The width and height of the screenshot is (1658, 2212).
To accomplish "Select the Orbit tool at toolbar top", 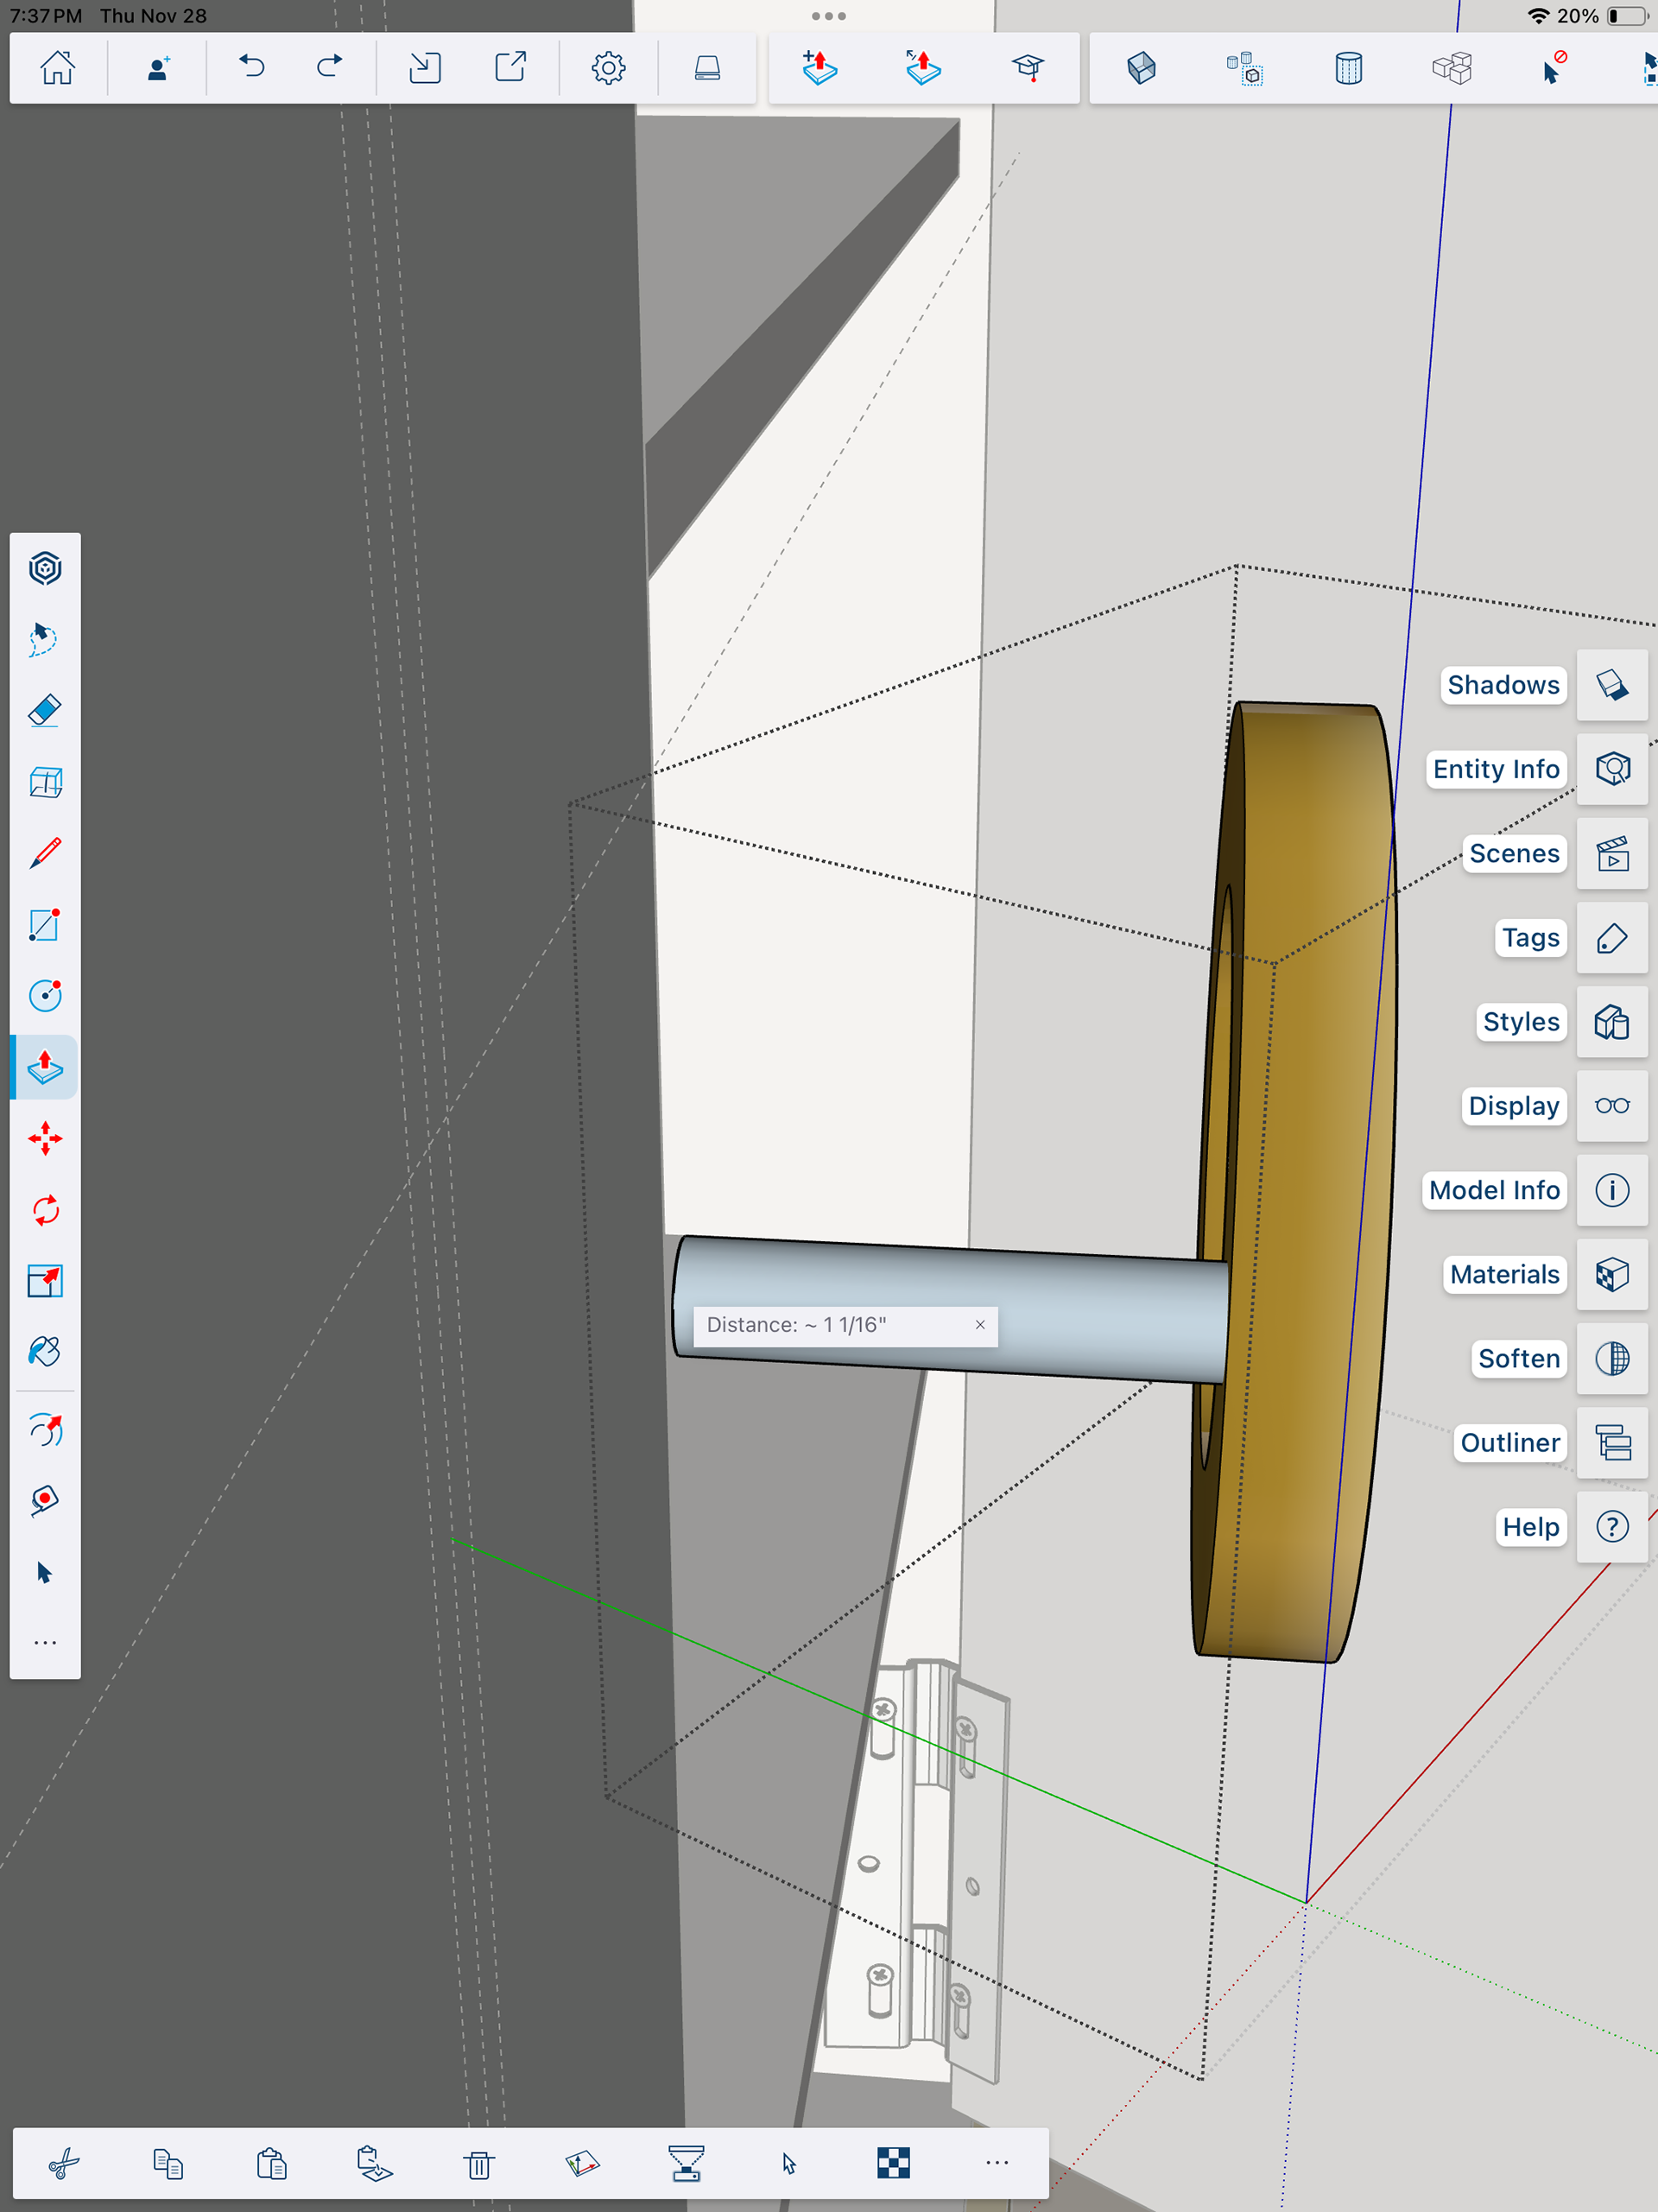I will pos(45,568).
